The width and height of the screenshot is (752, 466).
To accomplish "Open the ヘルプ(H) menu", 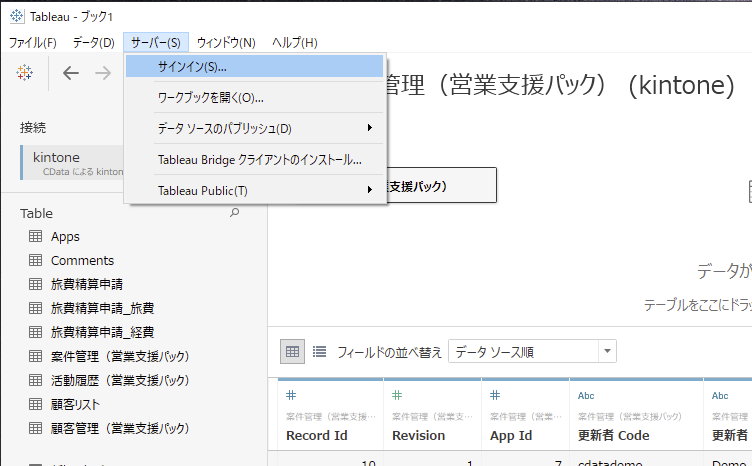I will click(x=294, y=43).
